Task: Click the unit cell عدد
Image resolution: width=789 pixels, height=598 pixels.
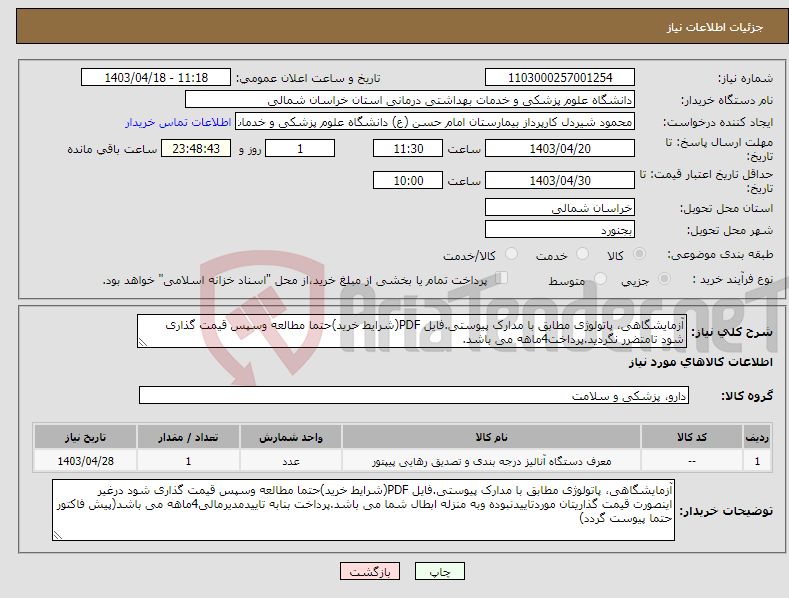Action: pyautogui.click(x=291, y=461)
